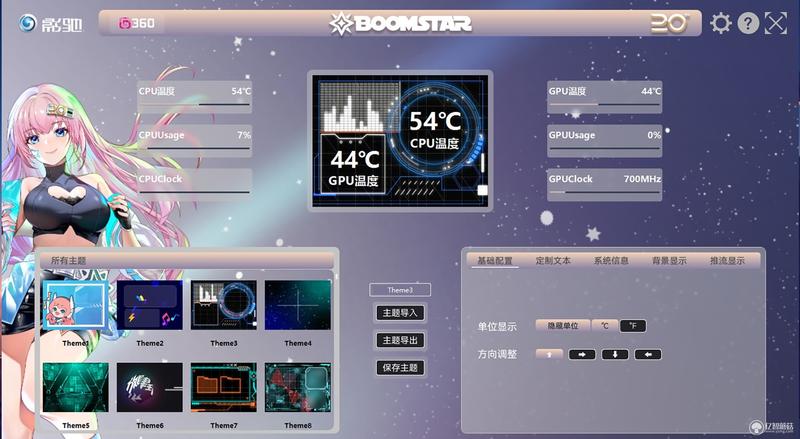Click the 所有主题 panel header

(187, 260)
